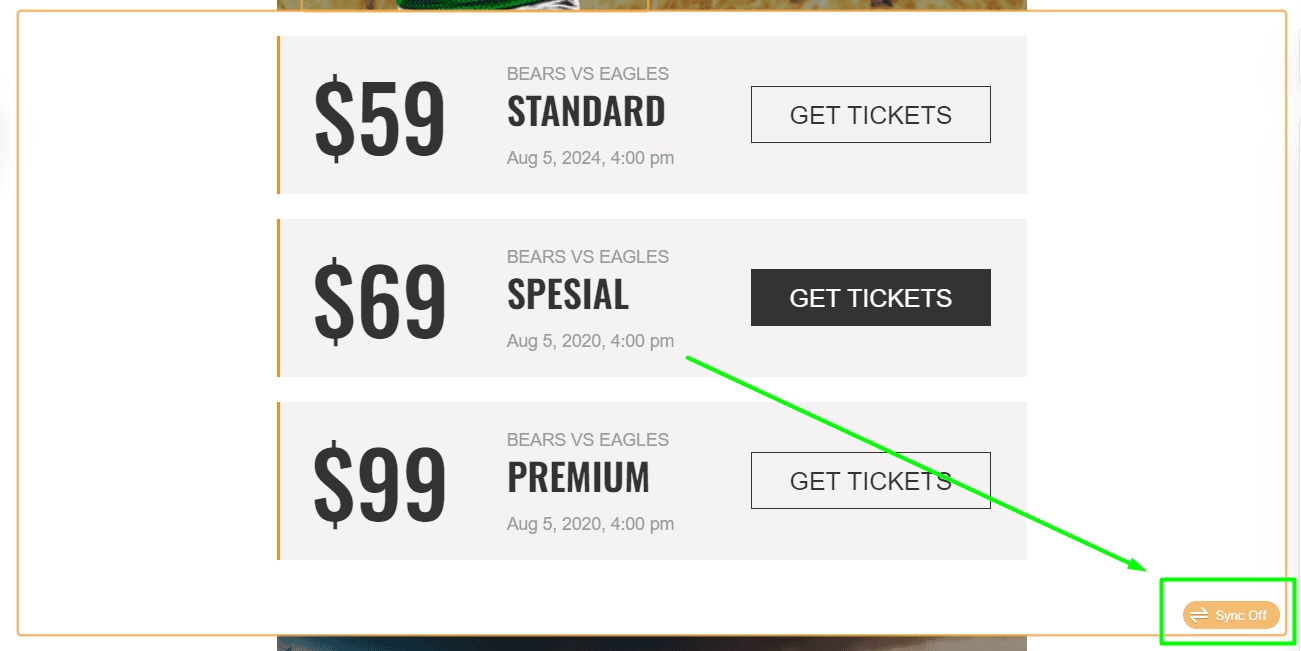Viewport: 1301px width, 651px height.
Task: Select the SPESIAL title text
Action: pyautogui.click(x=568, y=295)
